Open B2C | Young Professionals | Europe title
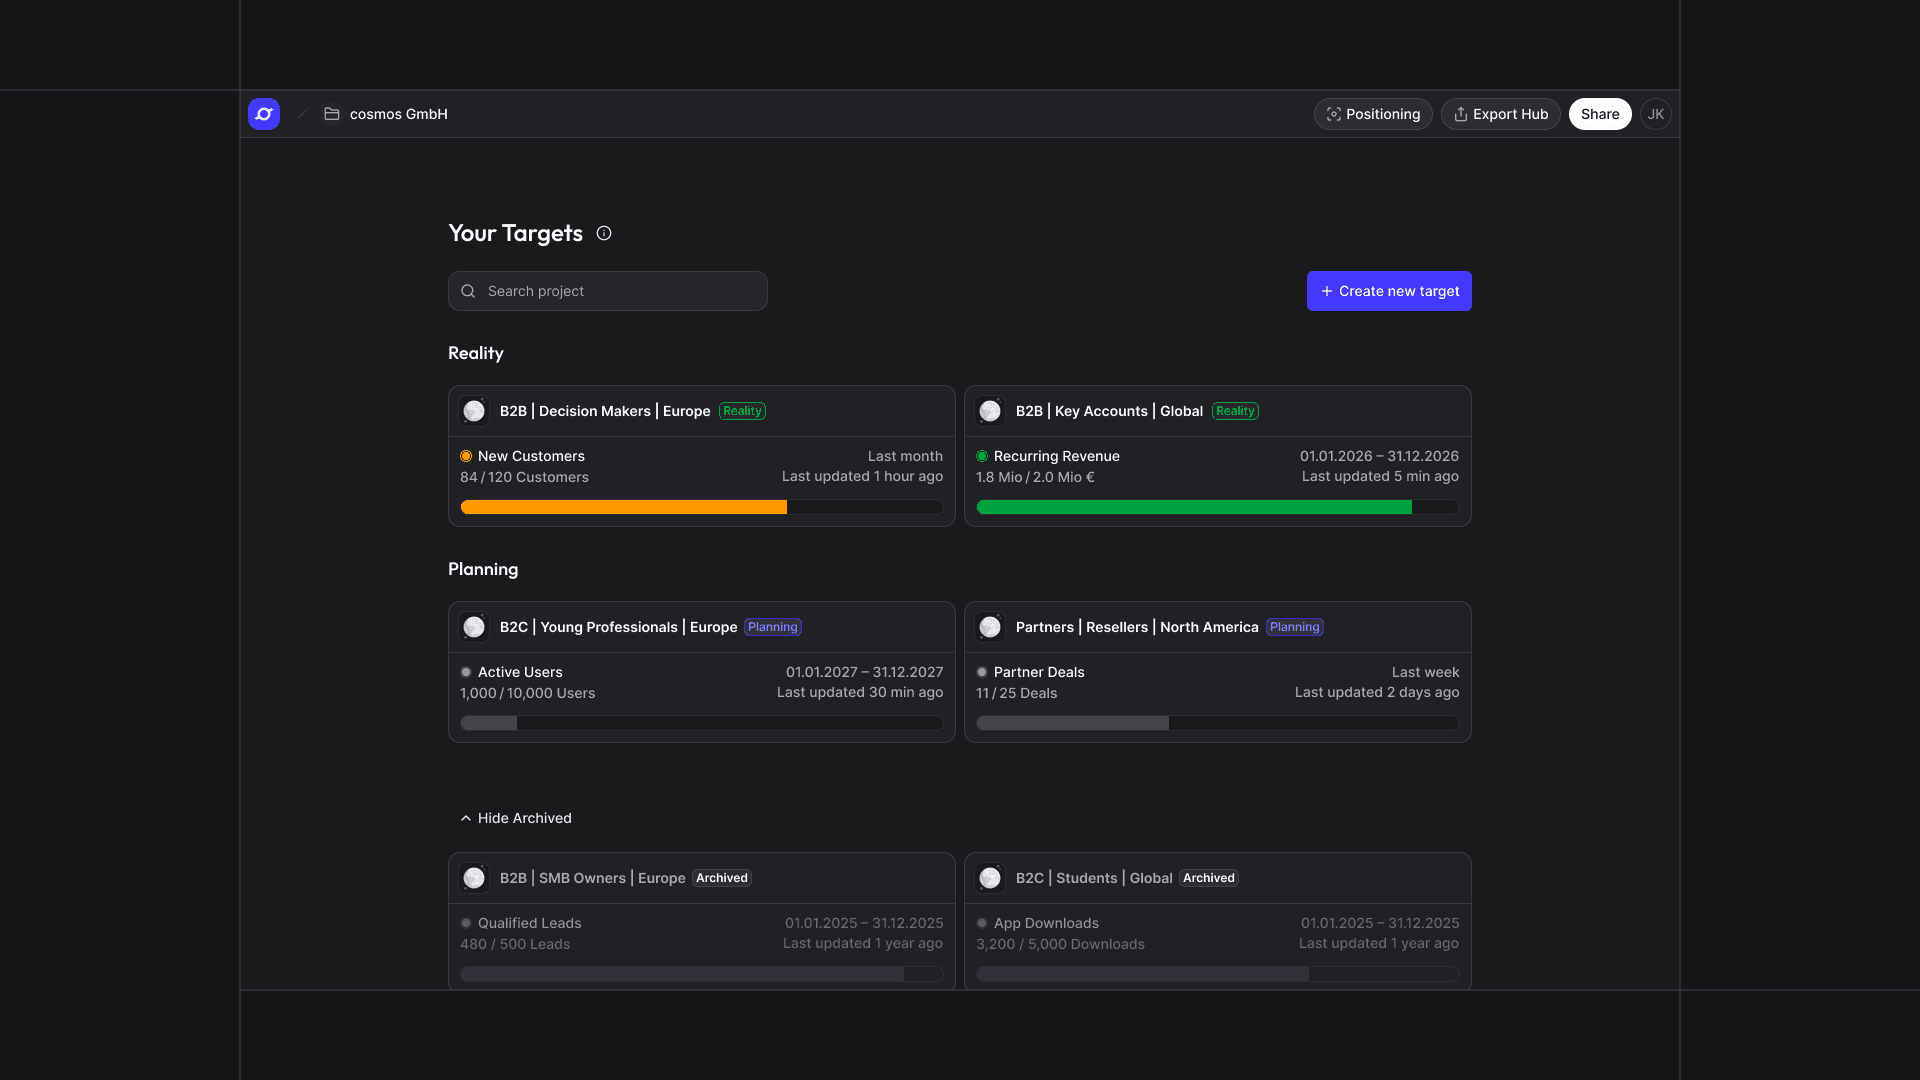The height and width of the screenshot is (1080, 1920). click(618, 627)
